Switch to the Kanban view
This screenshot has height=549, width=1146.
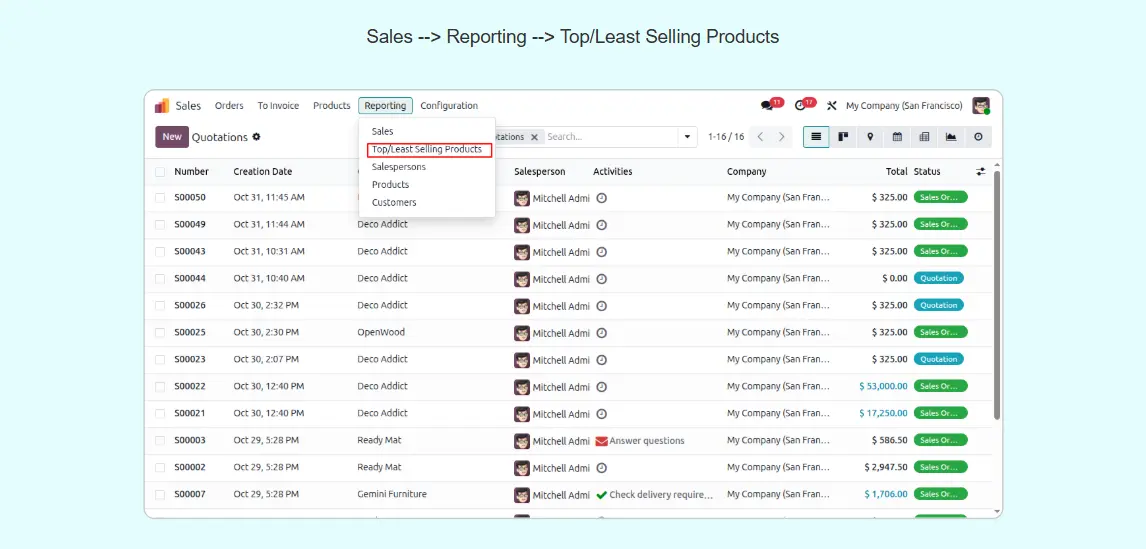click(843, 137)
